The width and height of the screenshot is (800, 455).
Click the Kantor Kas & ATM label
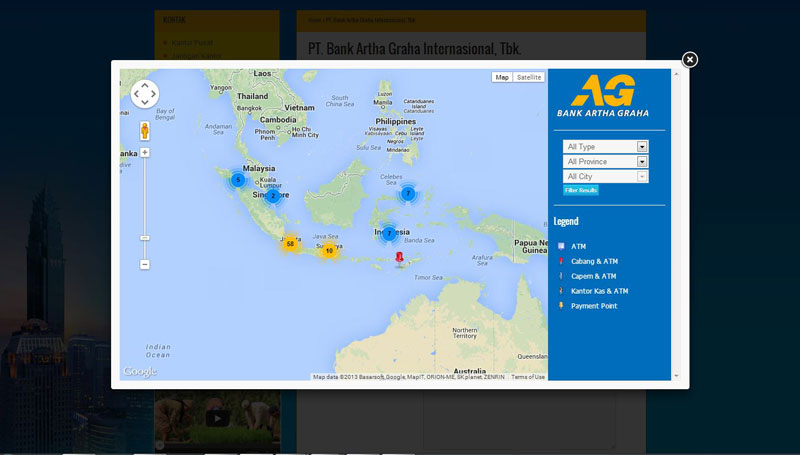(x=599, y=291)
